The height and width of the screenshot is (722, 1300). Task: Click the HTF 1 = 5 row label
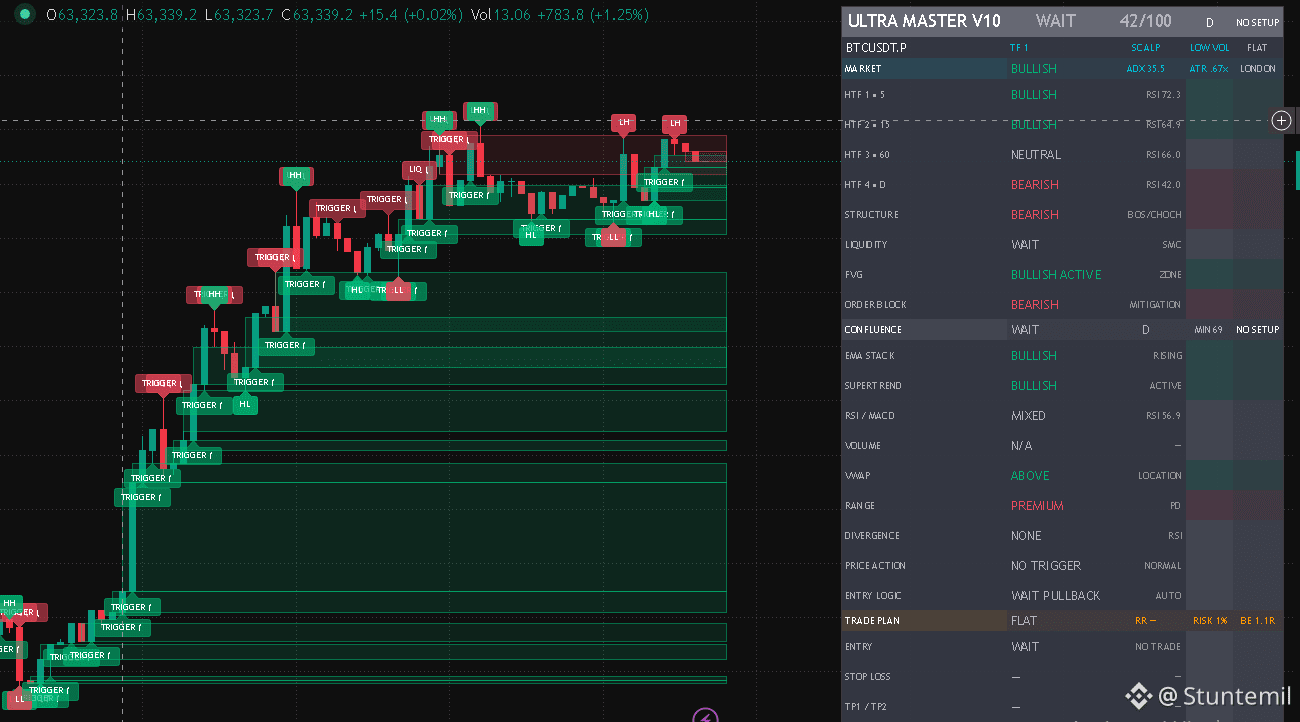865,95
